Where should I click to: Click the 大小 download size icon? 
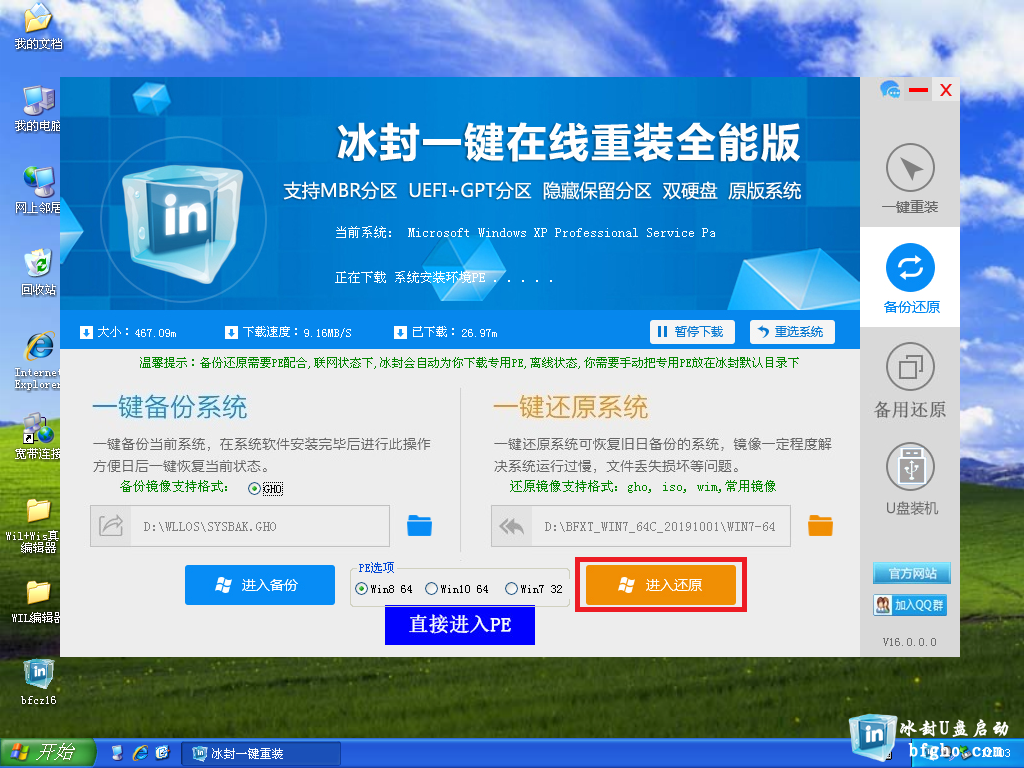86,332
